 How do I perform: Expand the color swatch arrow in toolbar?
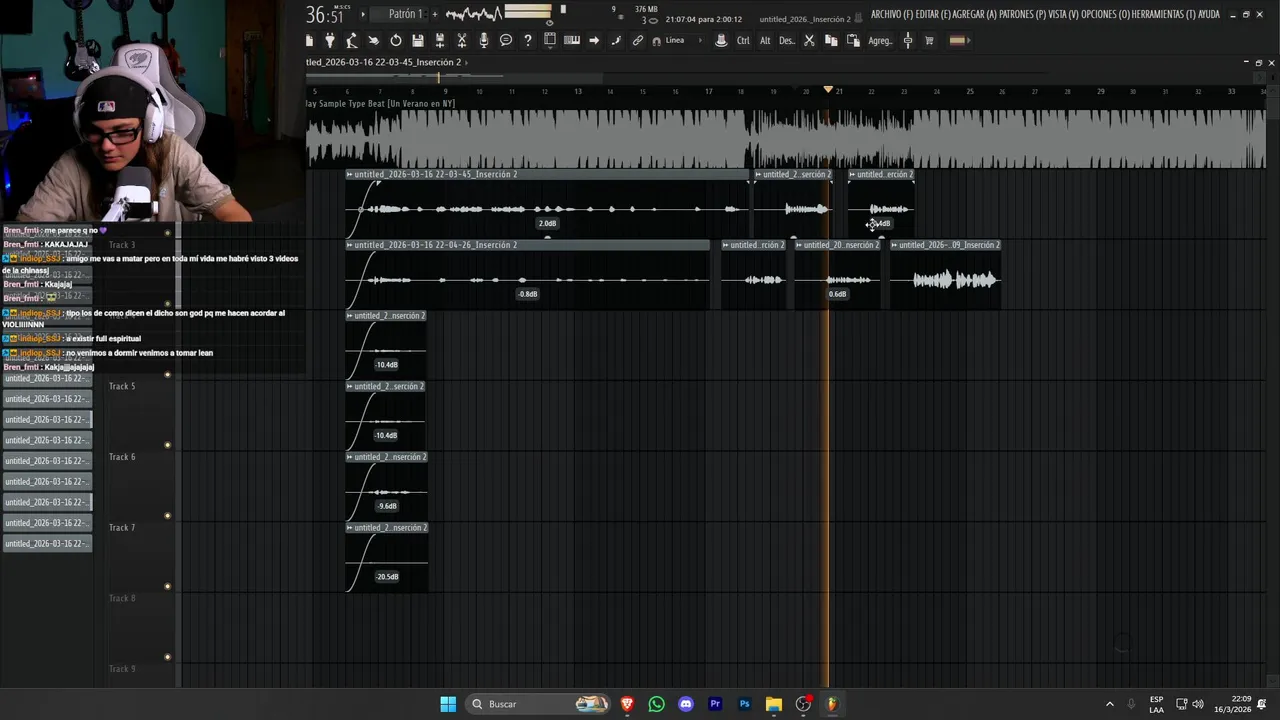point(971,41)
